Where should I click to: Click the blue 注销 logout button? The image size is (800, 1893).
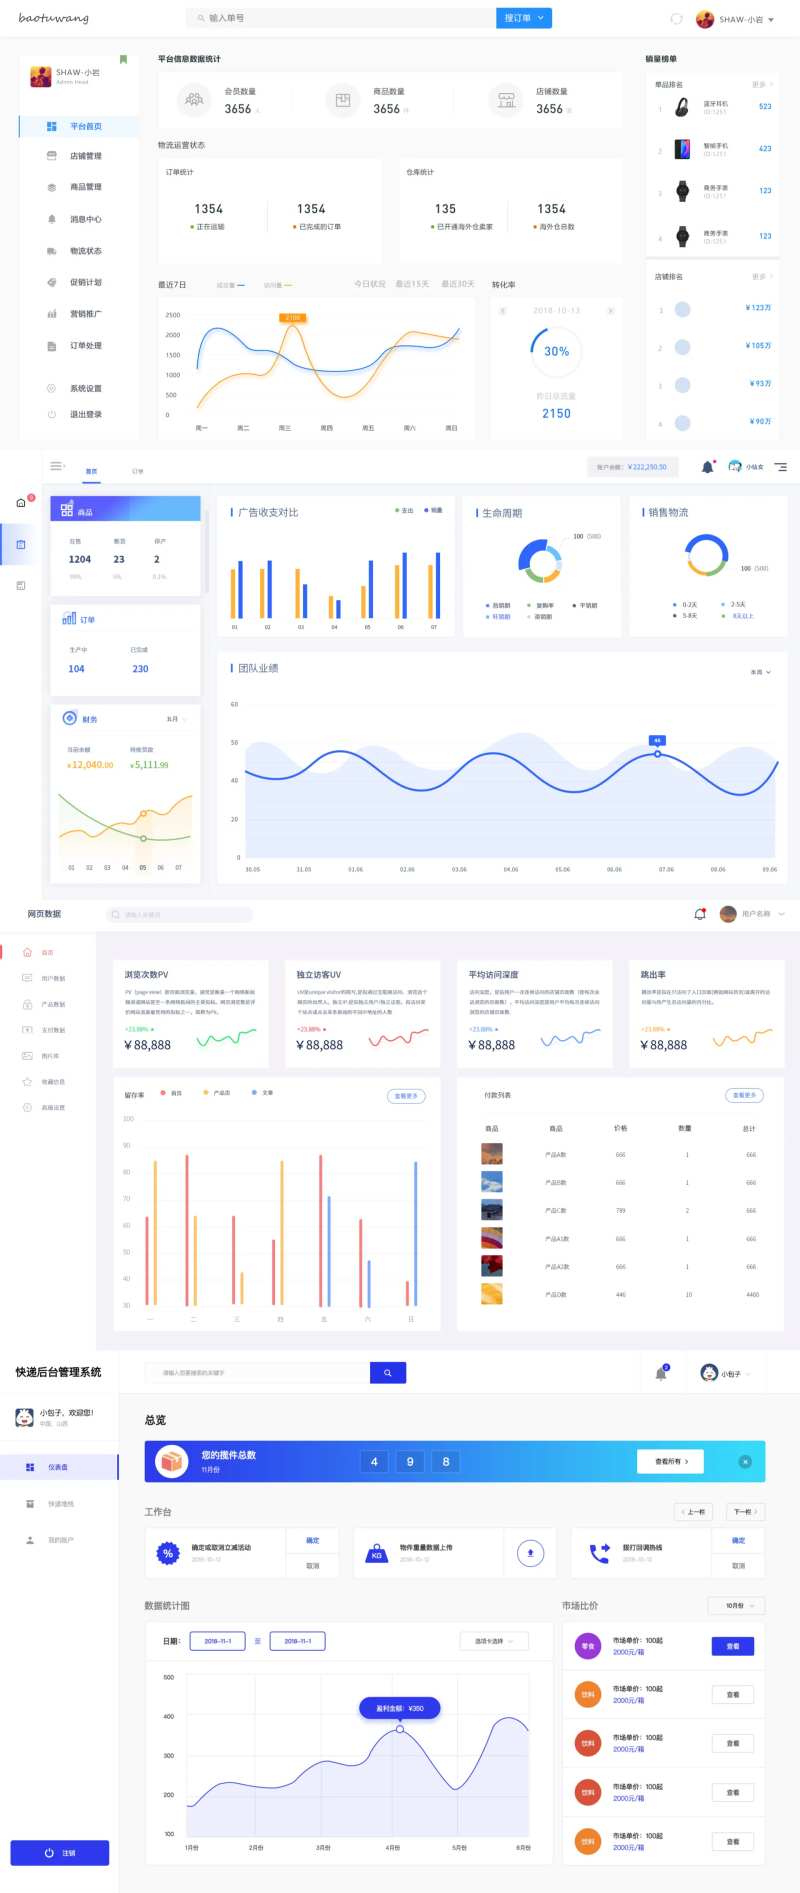[60, 1853]
